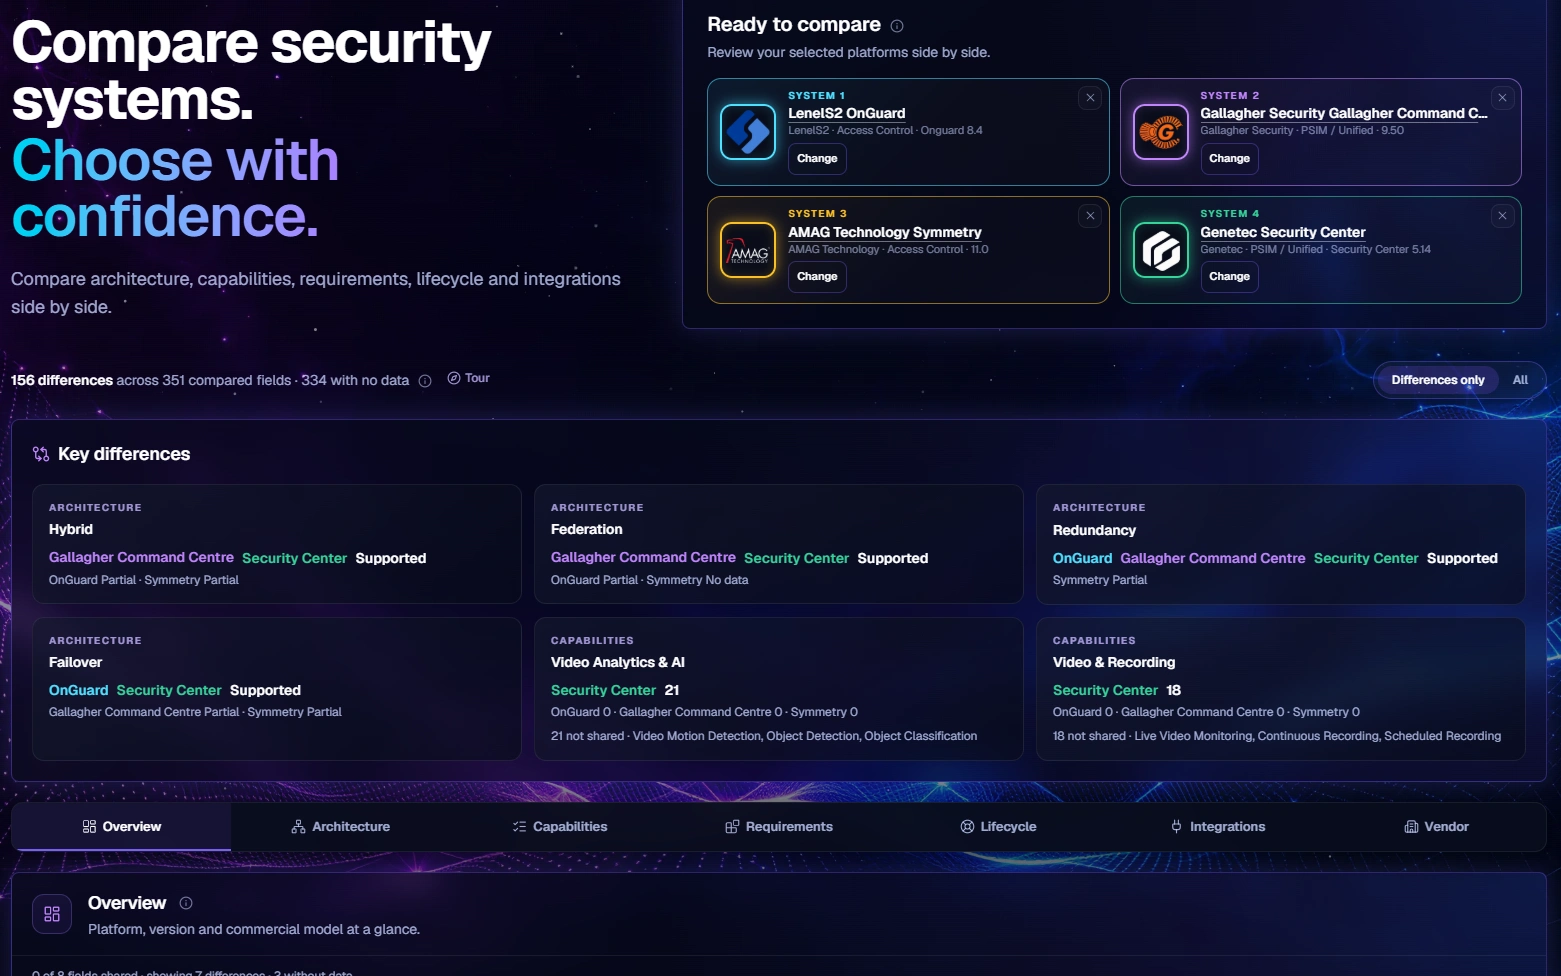Remove System 1 LenelS2 OnGuard card

click(x=1090, y=98)
